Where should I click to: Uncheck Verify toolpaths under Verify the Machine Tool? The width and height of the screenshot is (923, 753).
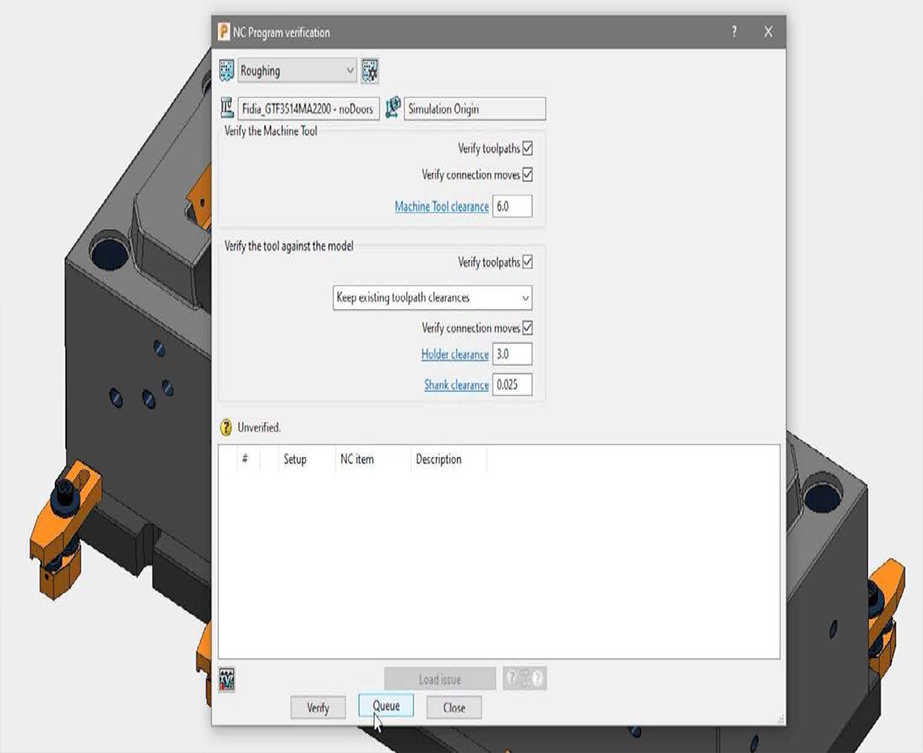pos(527,148)
